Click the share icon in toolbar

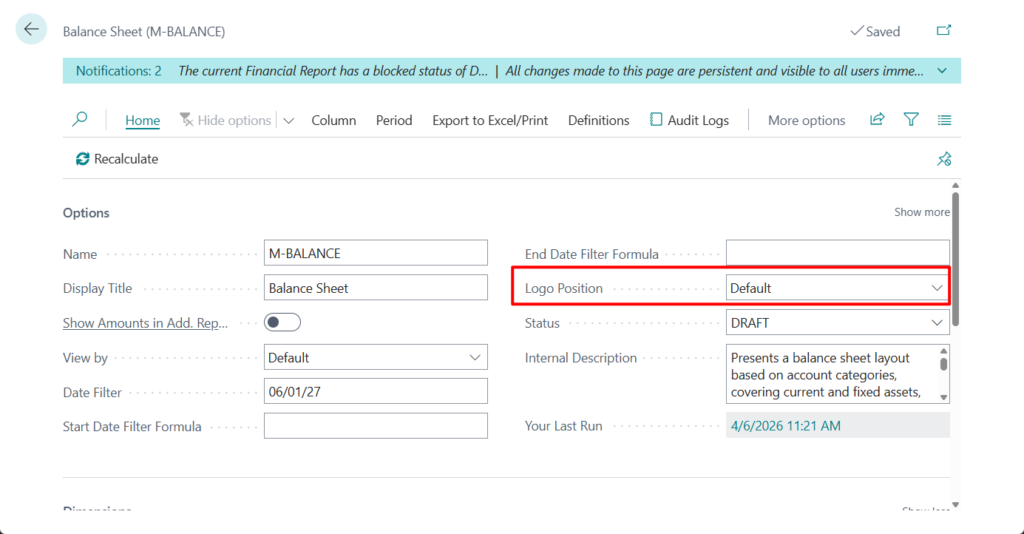coord(877,120)
